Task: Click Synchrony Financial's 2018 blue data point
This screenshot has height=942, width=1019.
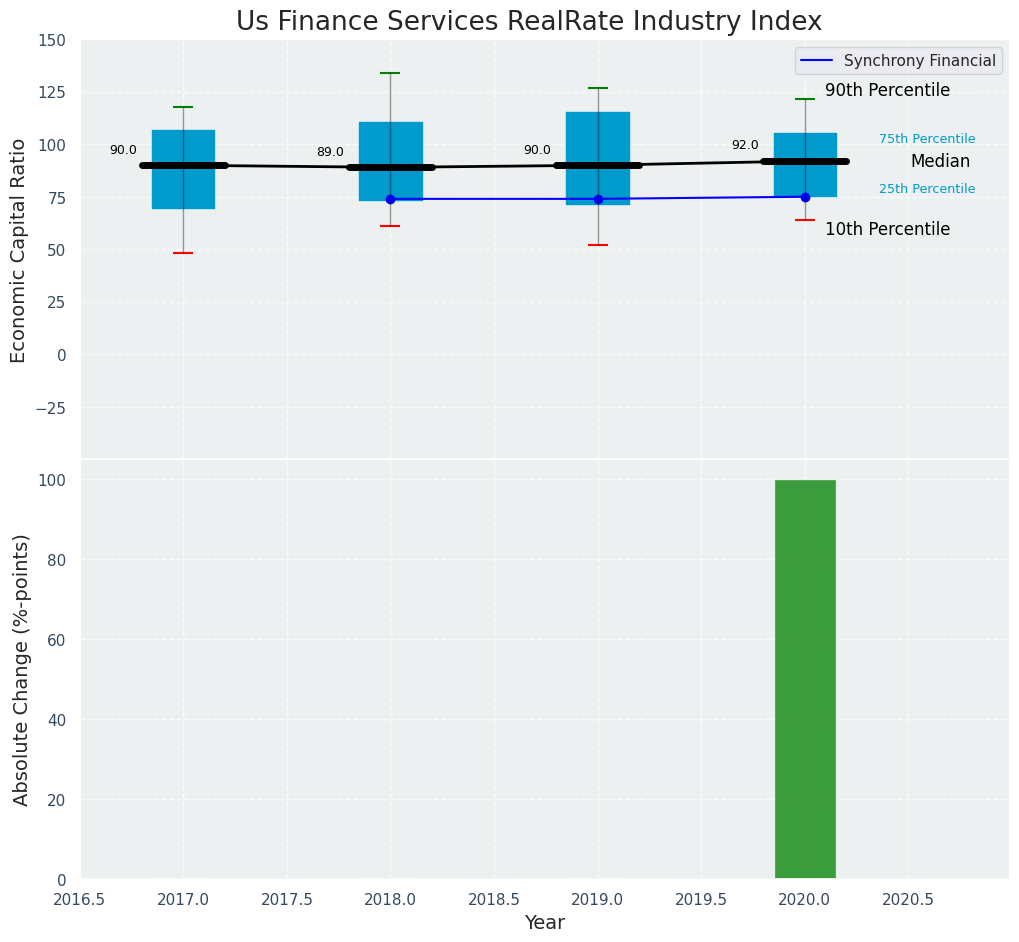Action: pos(390,199)
